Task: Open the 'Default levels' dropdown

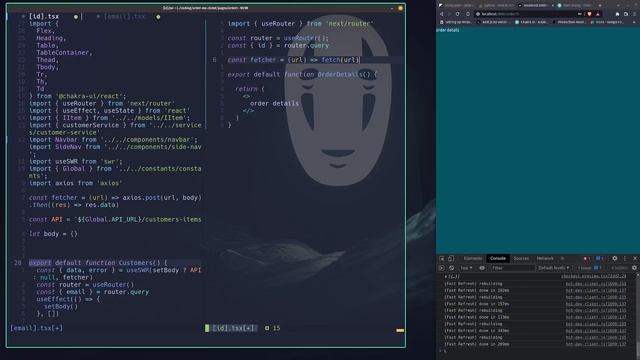Action: [x=553, y=268]
